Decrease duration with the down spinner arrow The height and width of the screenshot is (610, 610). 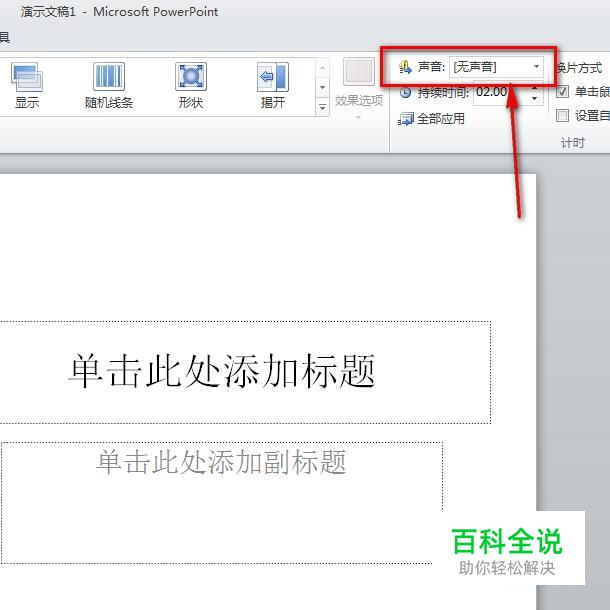pyautogui.click(x=535, y=98)
